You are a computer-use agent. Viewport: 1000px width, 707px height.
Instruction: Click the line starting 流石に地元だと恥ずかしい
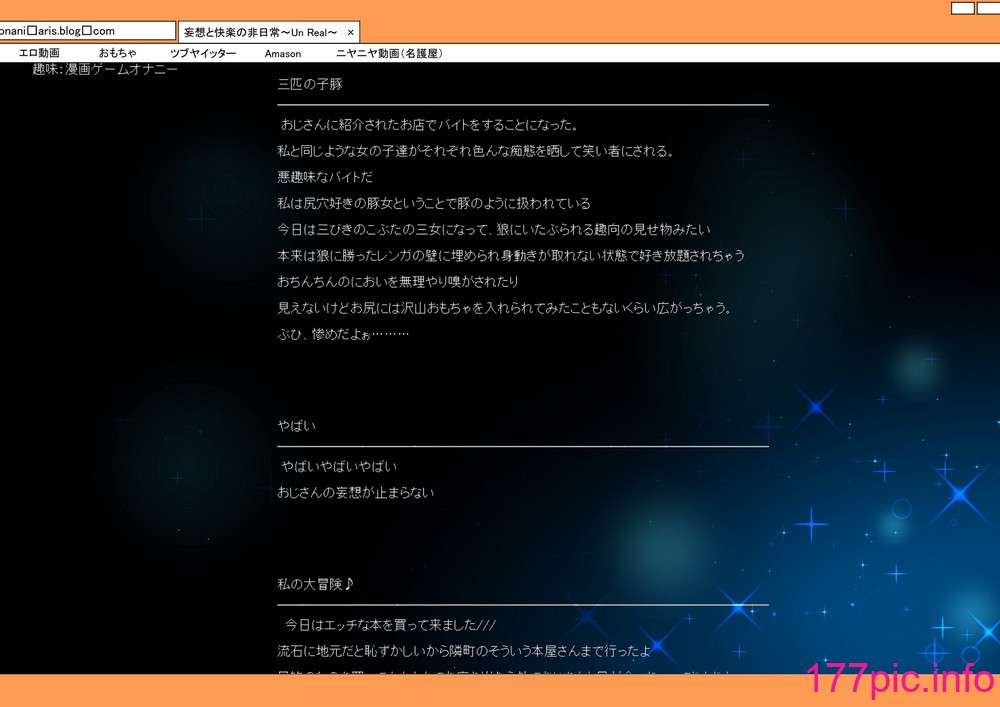tap(464, 651)
